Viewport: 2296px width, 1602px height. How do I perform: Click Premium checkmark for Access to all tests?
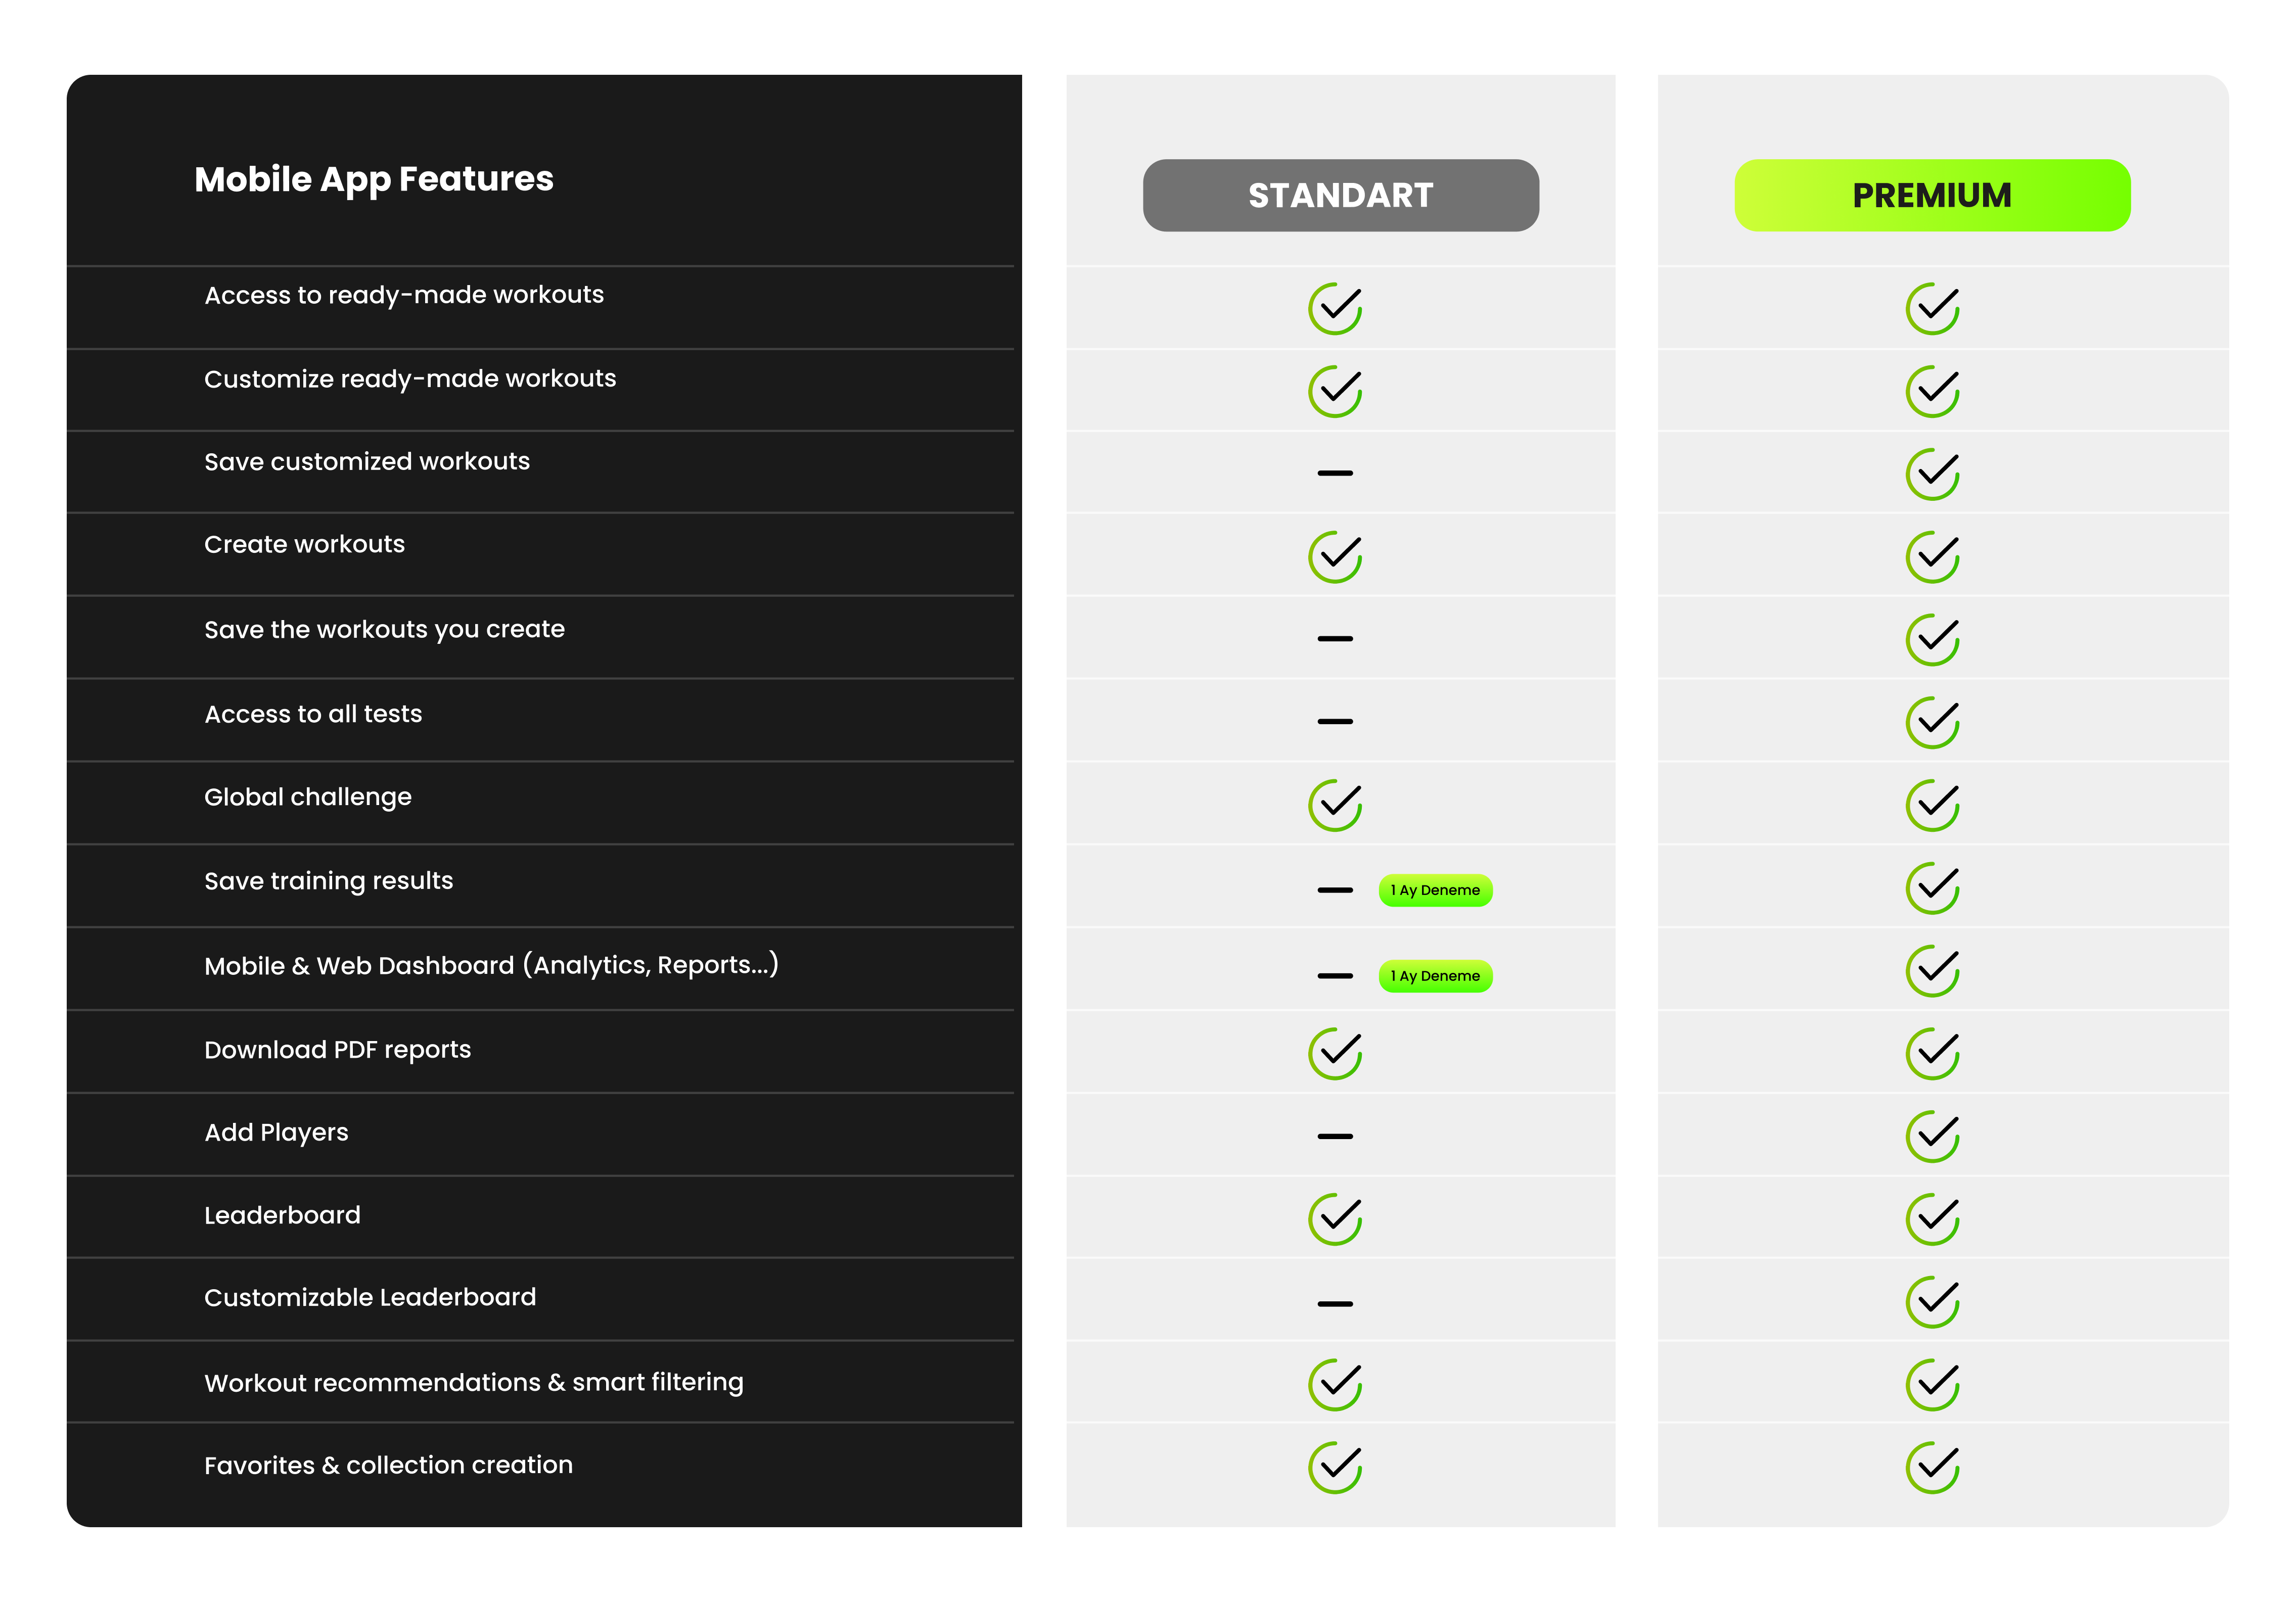click(x=1932, y=722)
